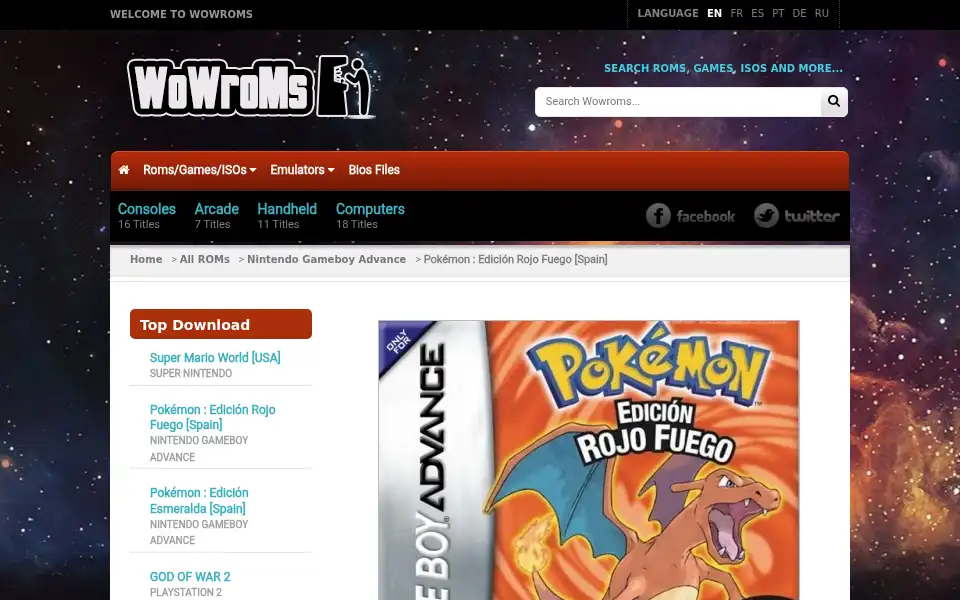This screenshot has width=960, height=600.
Task: Click the WELCOME TO WOWROMS text
Action: point(181,14)
